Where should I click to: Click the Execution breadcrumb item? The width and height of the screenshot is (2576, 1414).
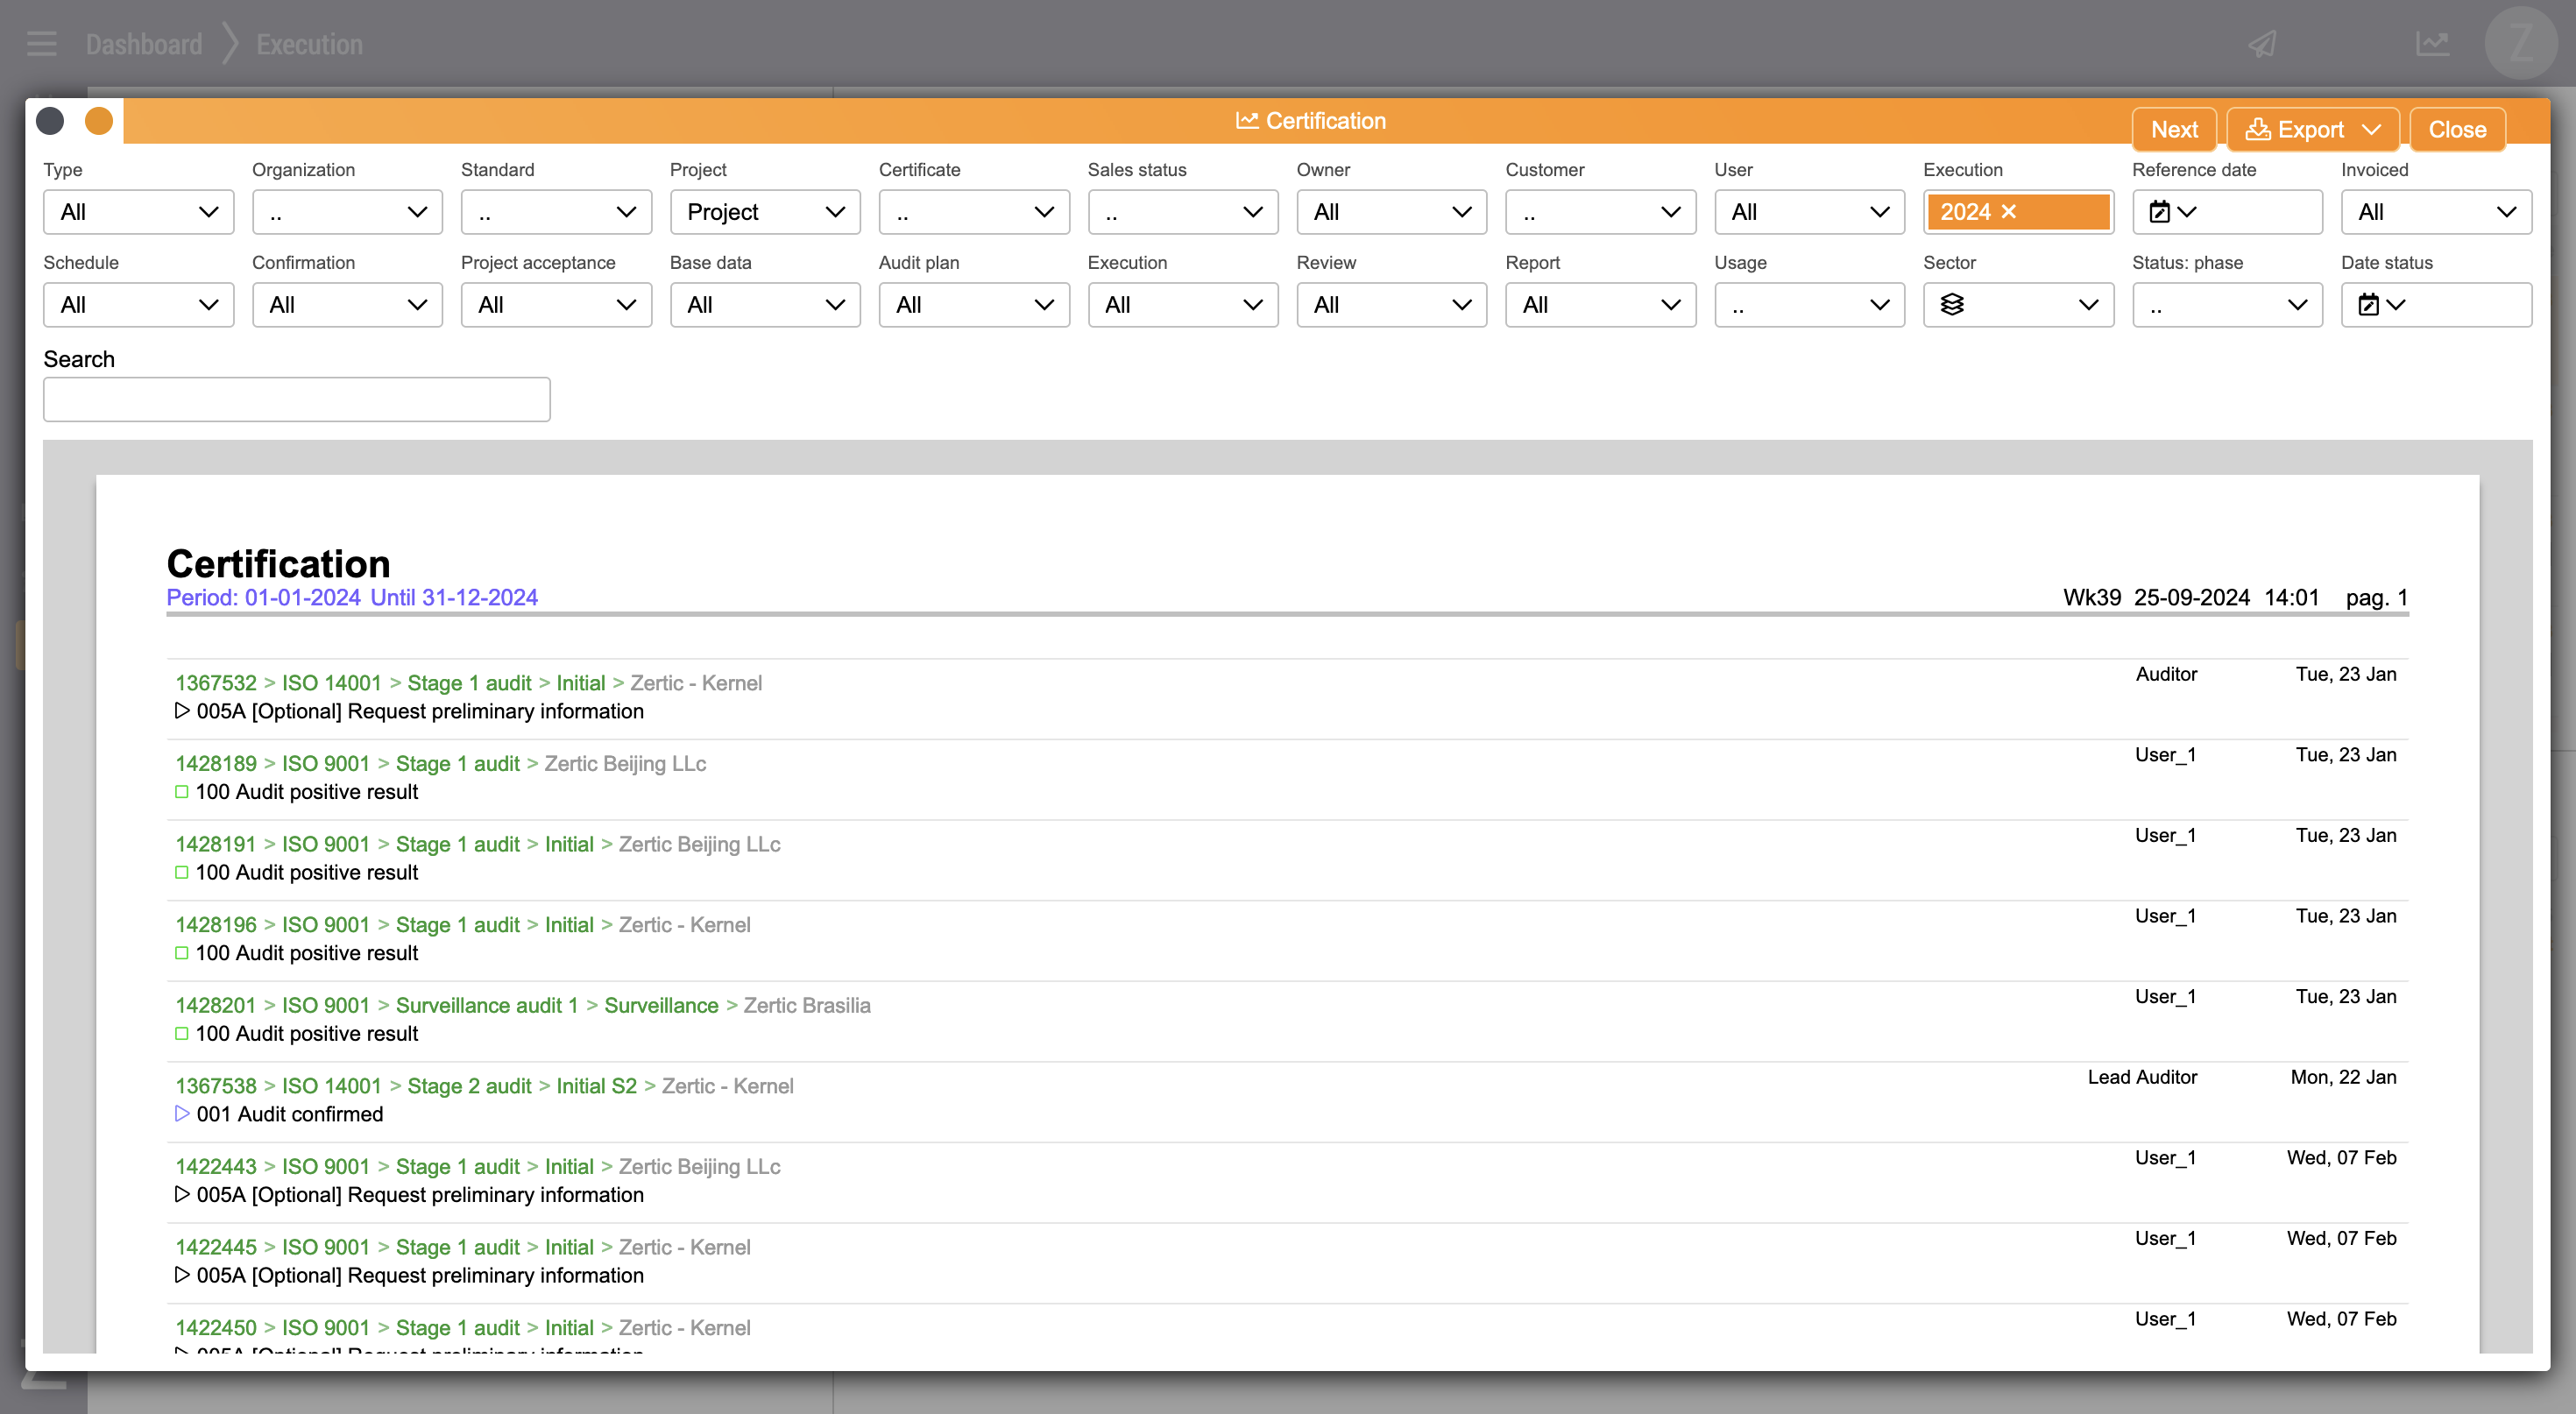309,44
